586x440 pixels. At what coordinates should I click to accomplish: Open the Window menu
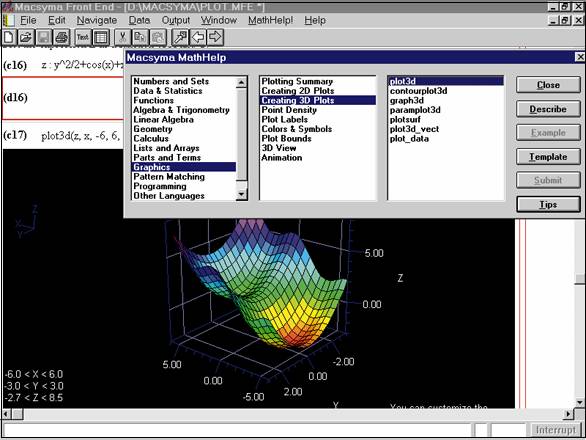point(219,21)
